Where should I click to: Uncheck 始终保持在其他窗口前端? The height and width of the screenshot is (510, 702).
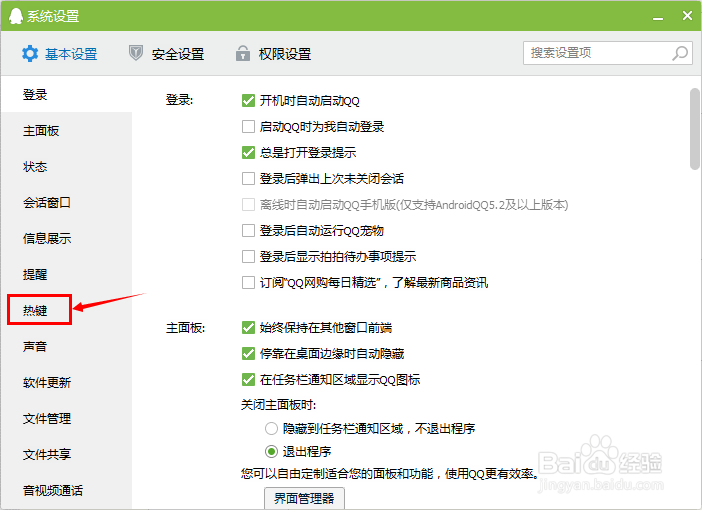point(248,328)
